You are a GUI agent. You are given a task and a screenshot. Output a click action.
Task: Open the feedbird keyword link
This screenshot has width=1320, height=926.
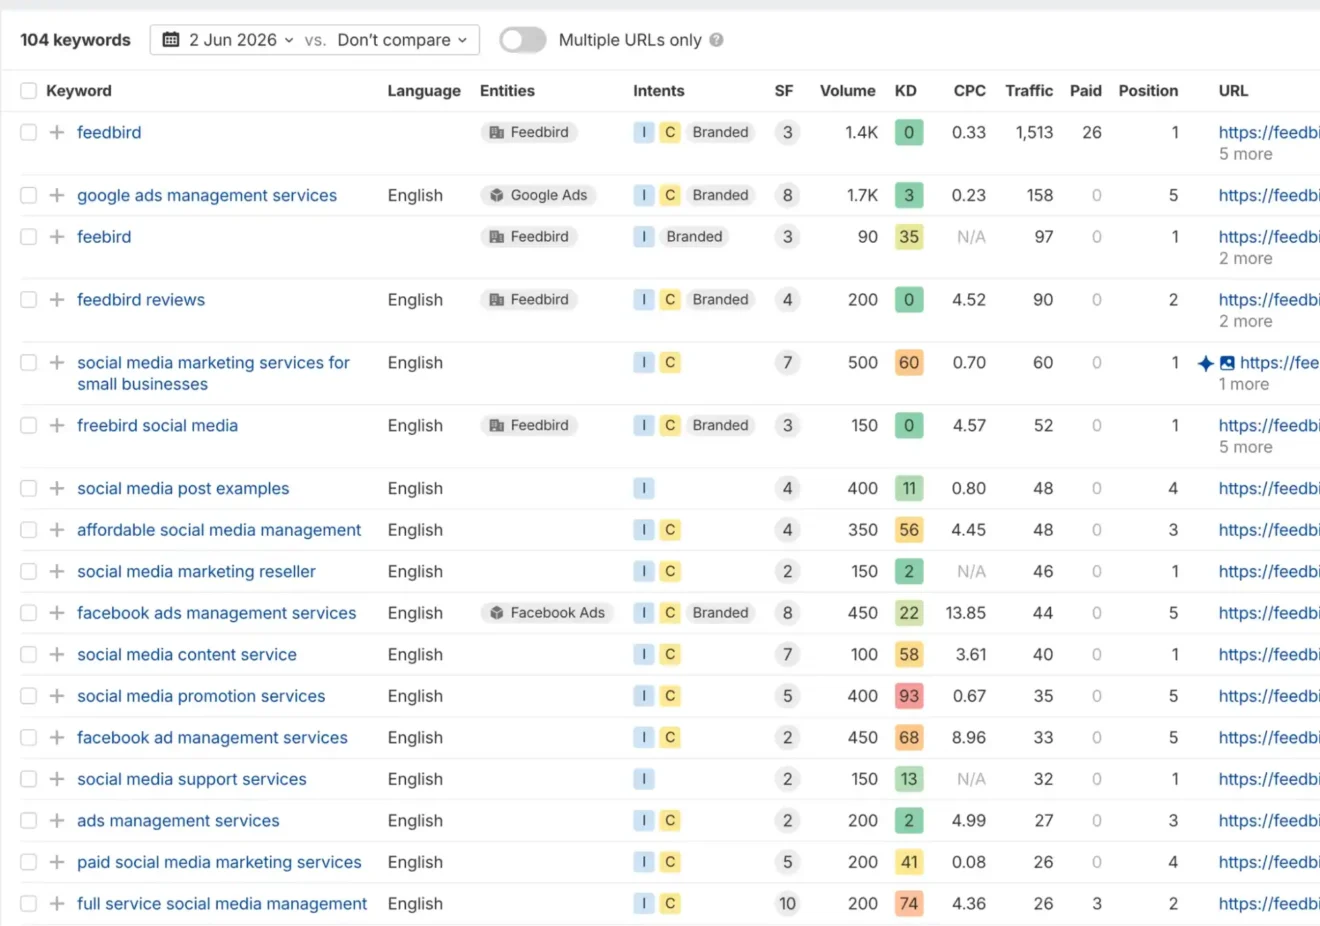(x=109, y=132)
